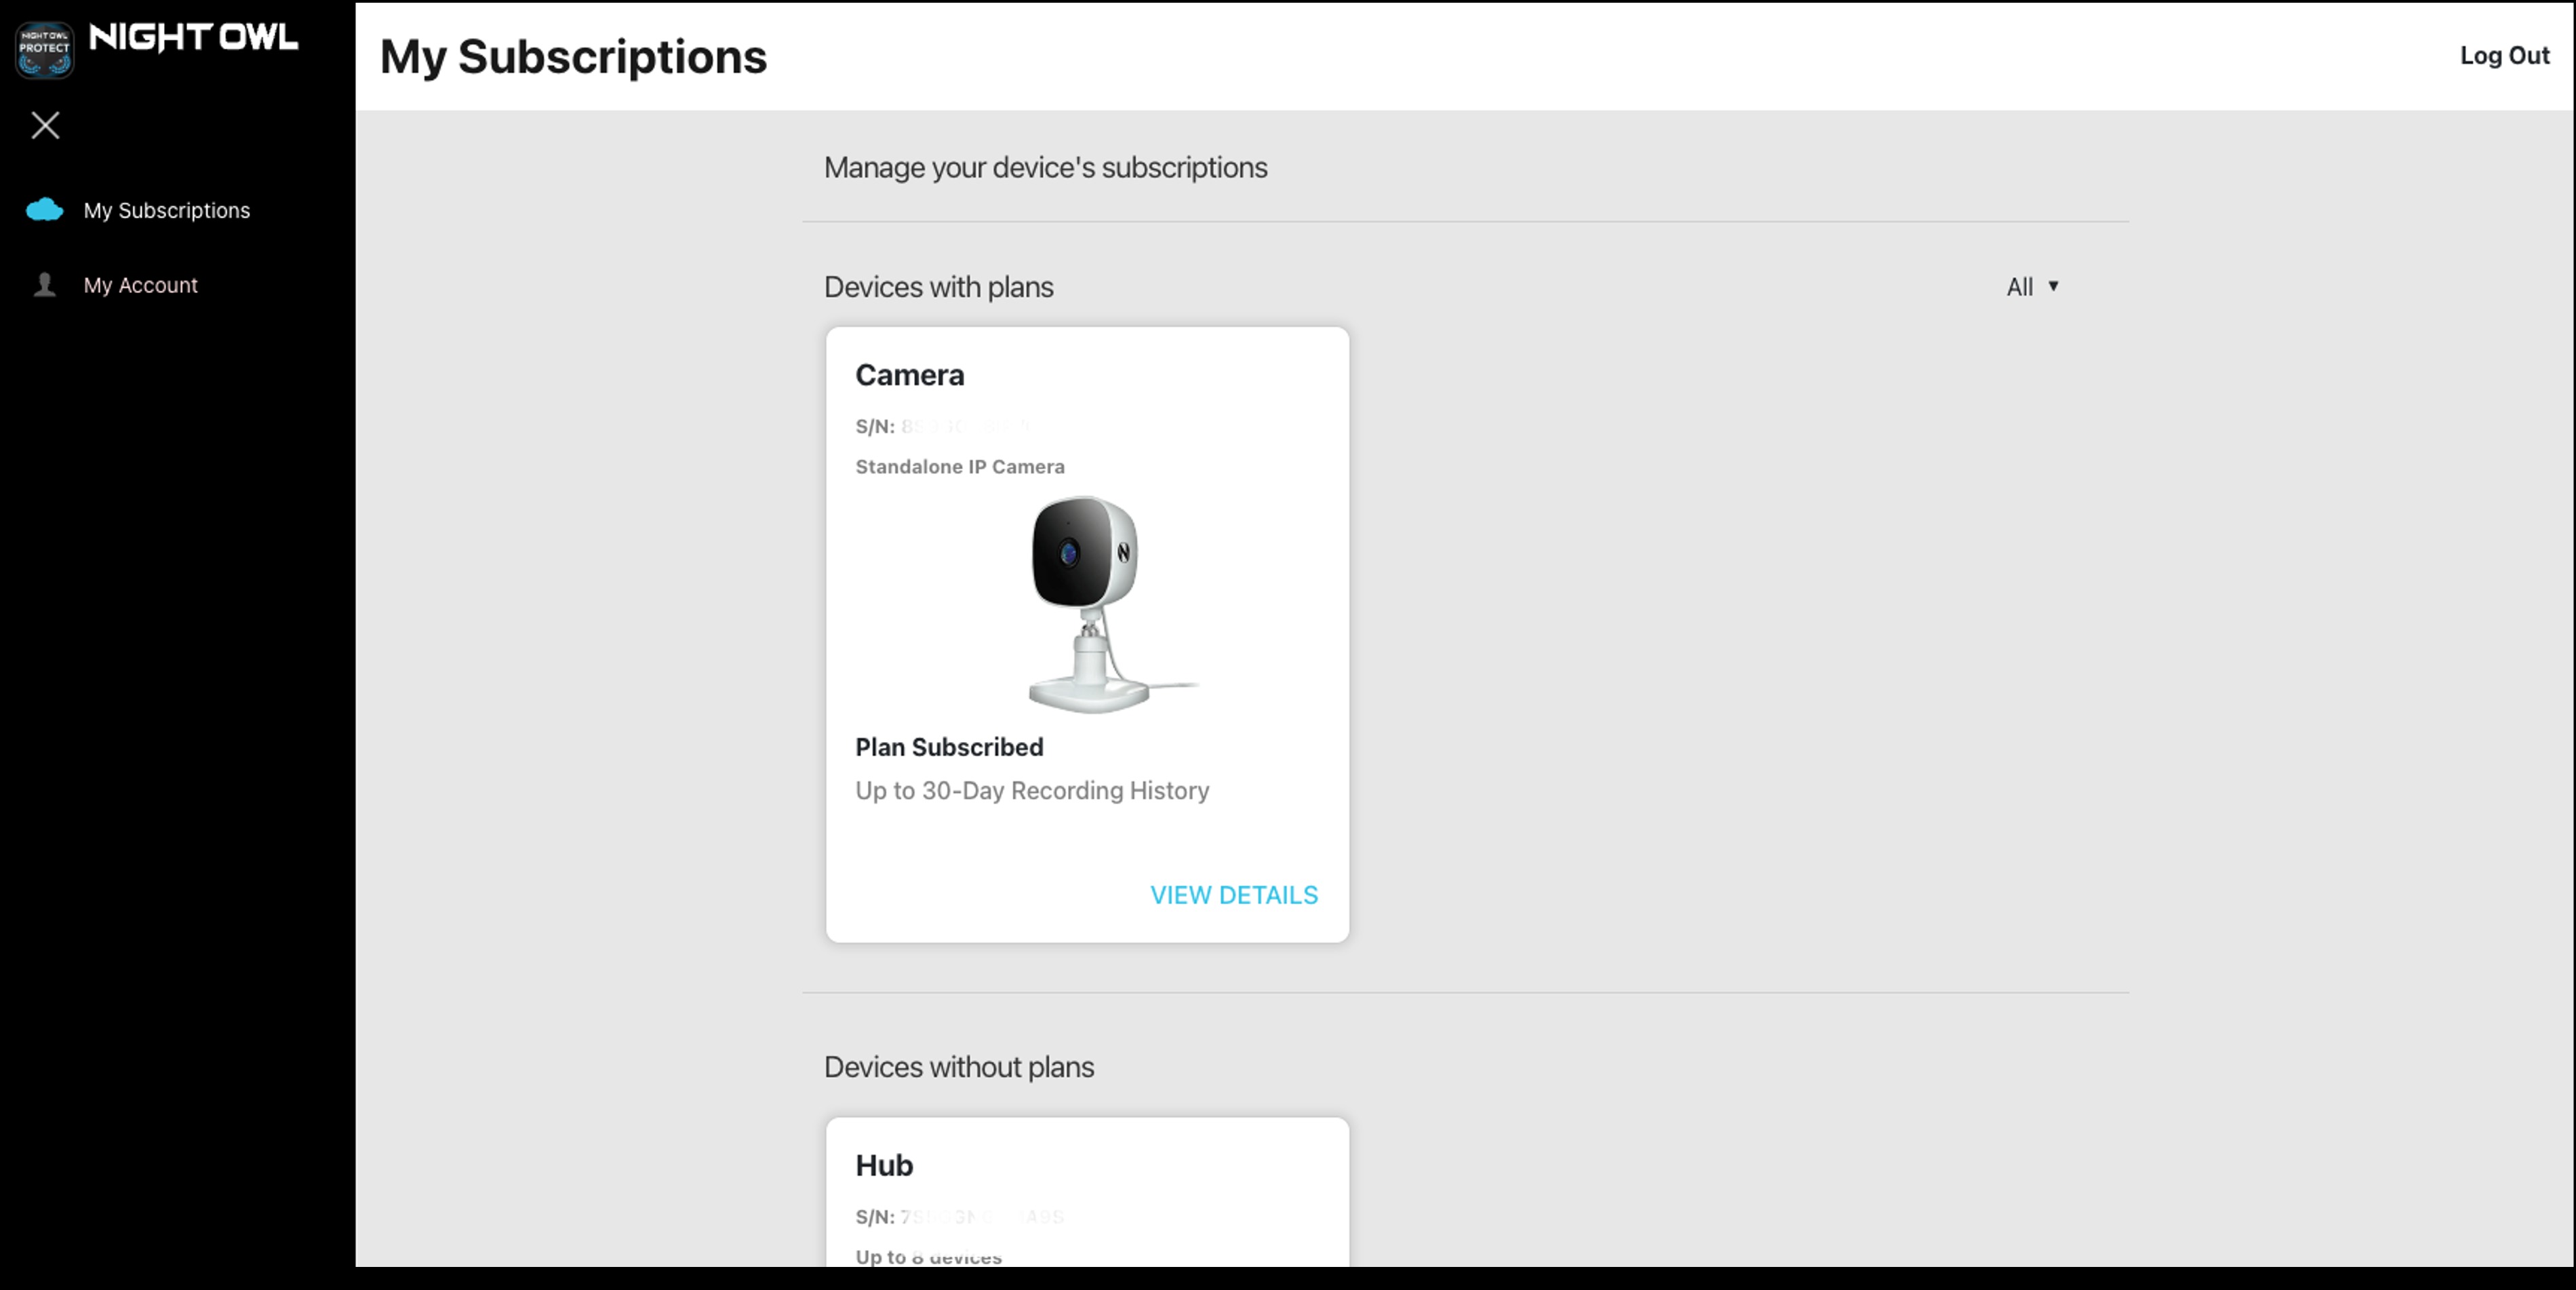
Task: Open VIEW DETAILS for the Camera plan
Action: click(1233, 895)
